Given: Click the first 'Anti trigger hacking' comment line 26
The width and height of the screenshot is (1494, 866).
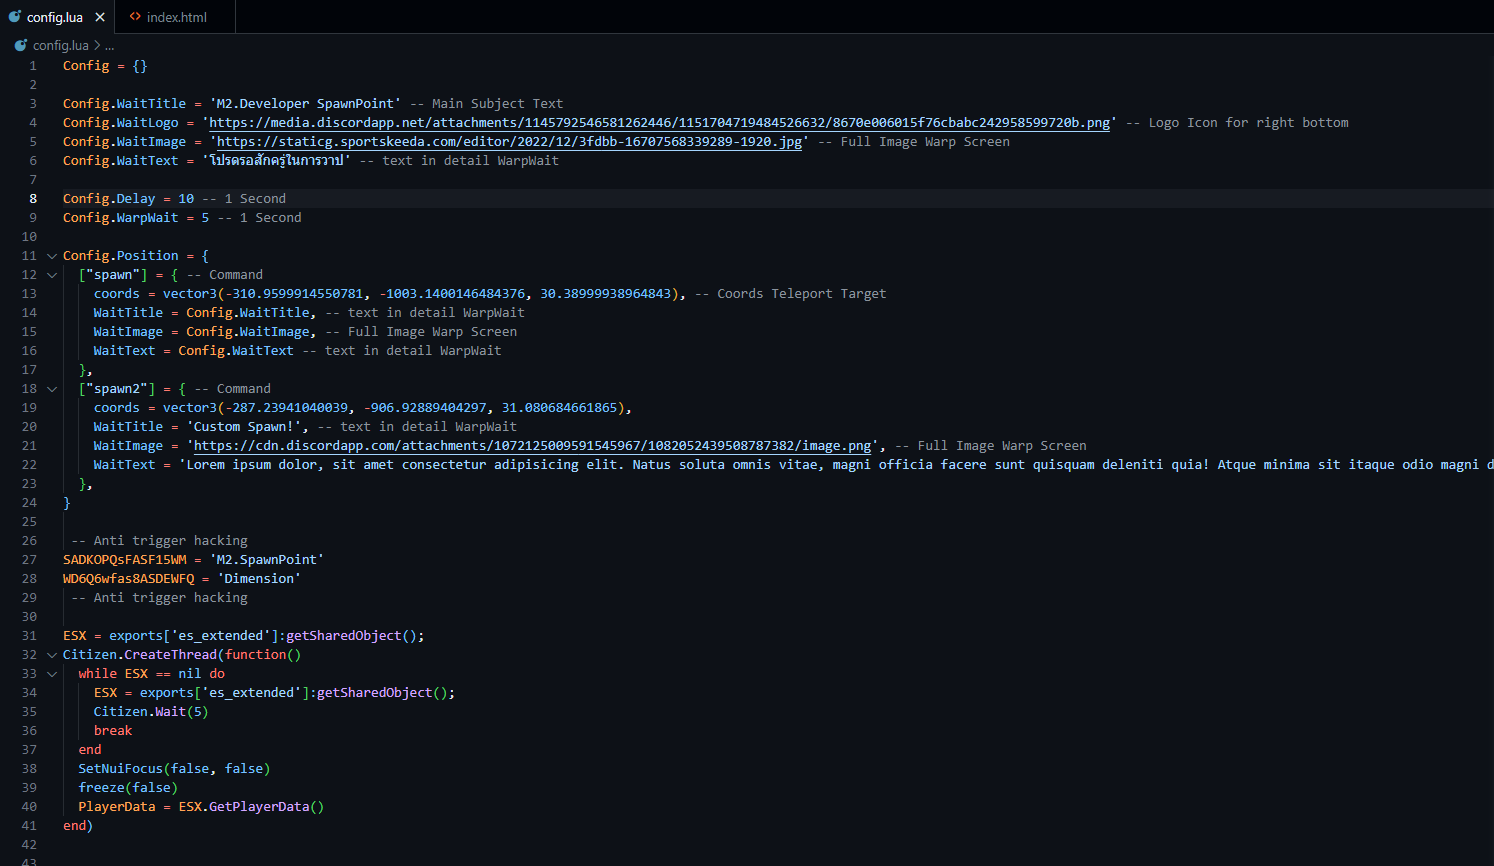Looking at the screenshot, I should click(x=159, y=541).
